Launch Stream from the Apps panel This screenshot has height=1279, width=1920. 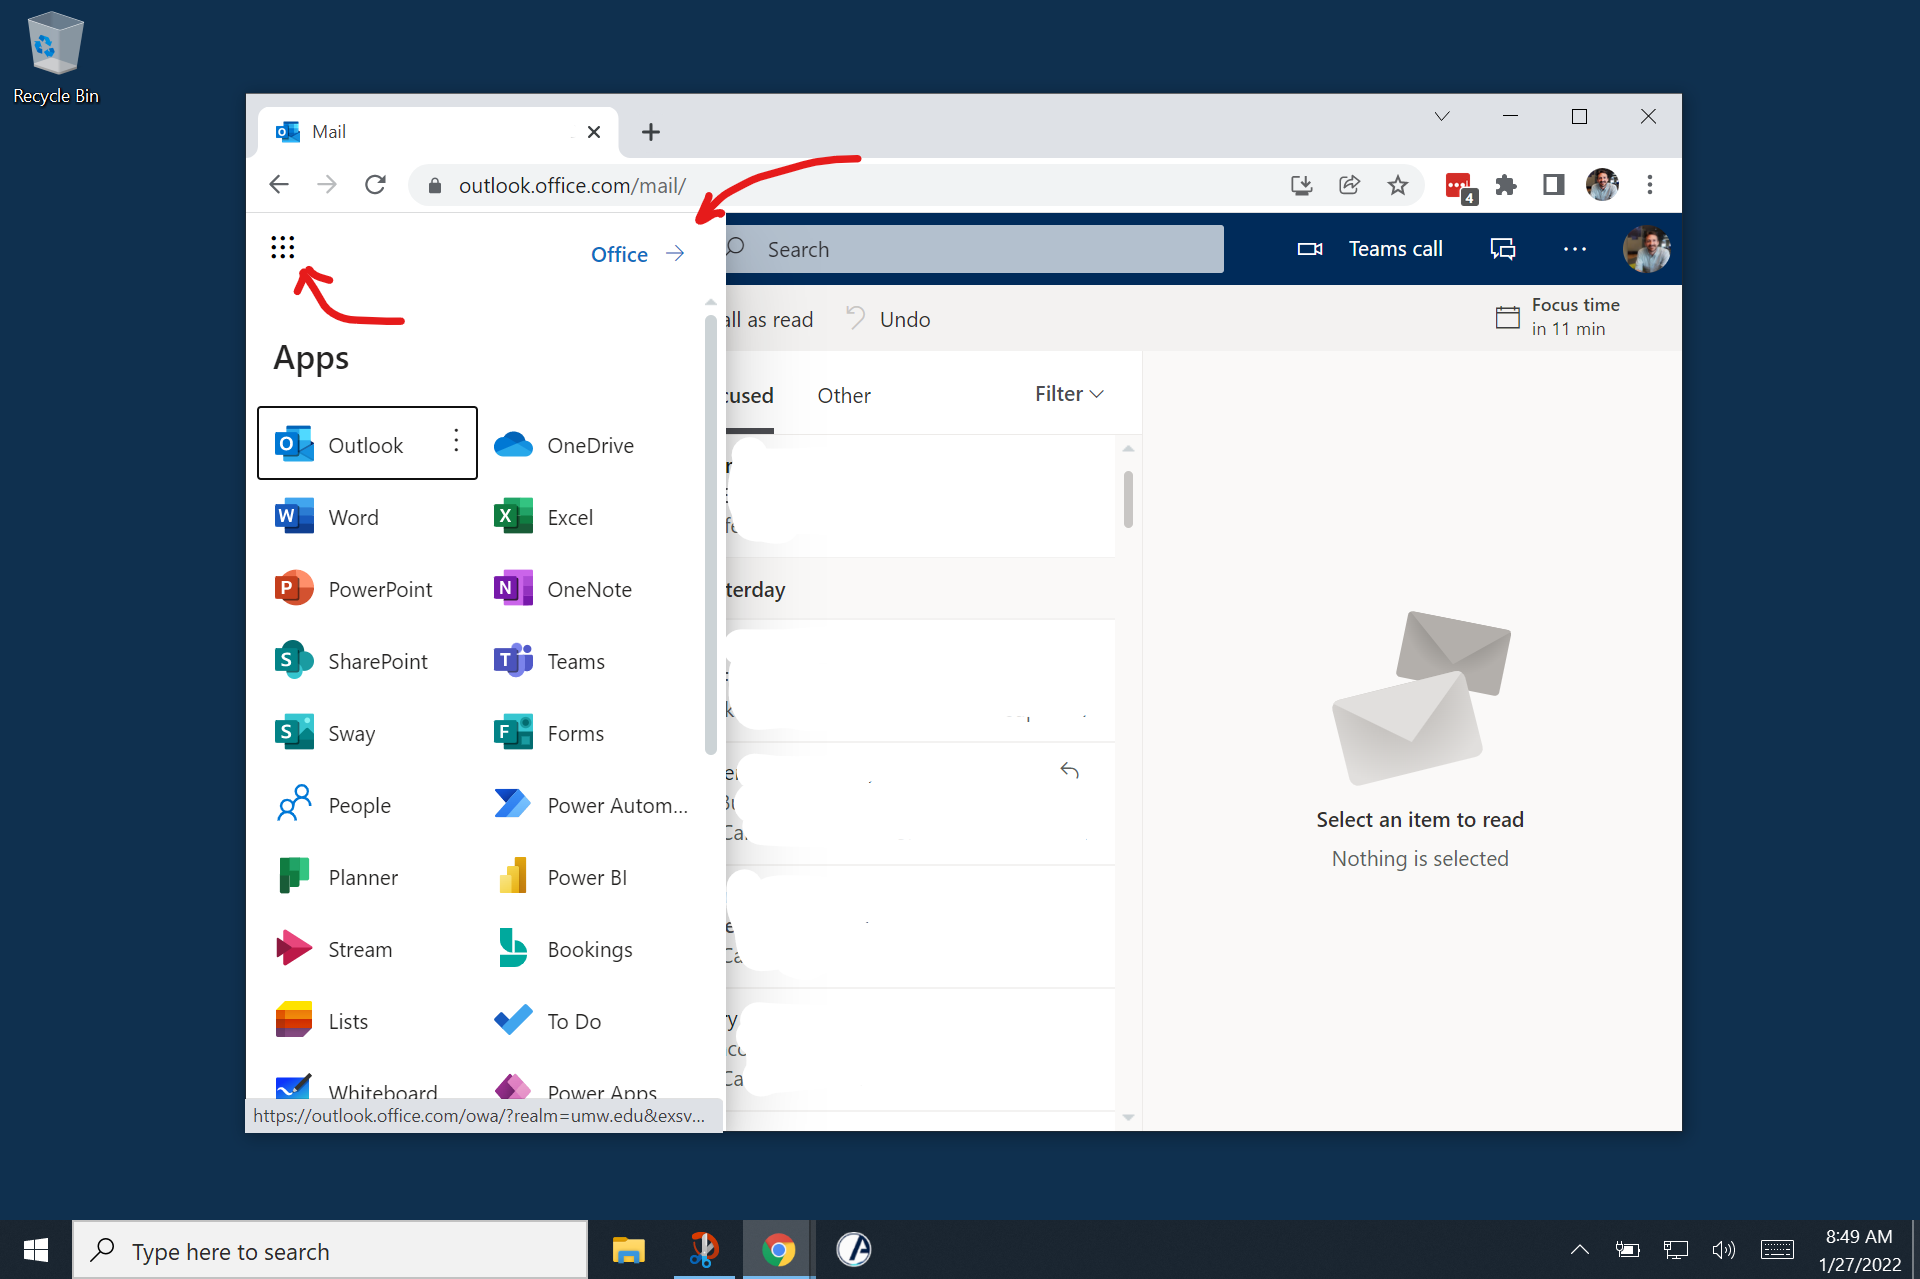pyautogui.click(x=333, y=949)
